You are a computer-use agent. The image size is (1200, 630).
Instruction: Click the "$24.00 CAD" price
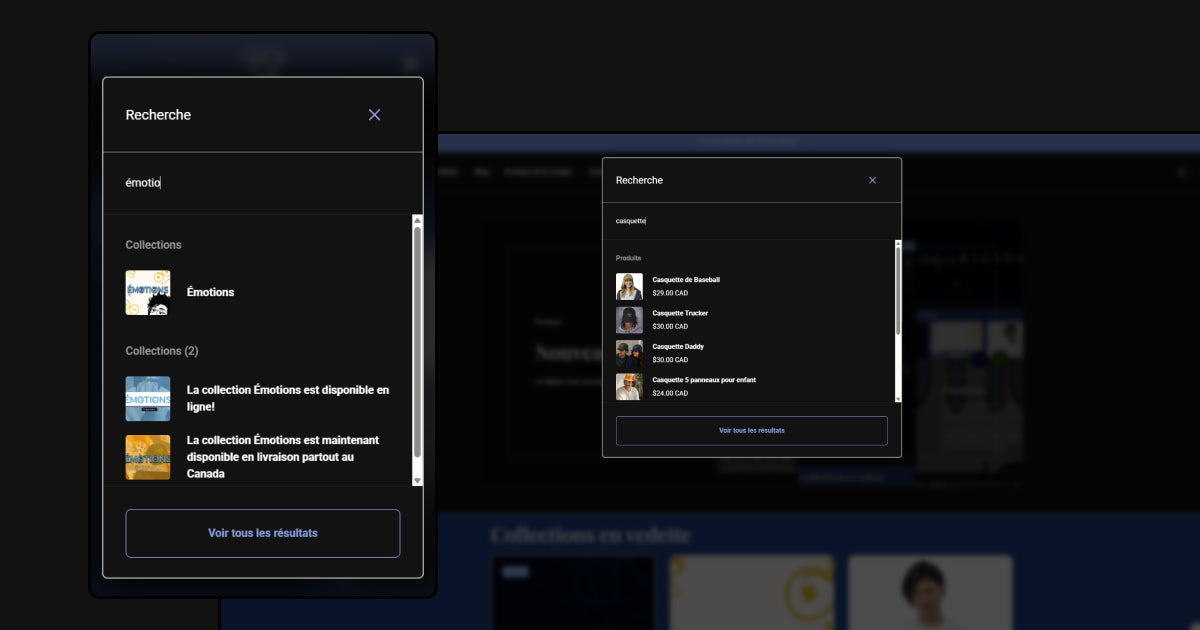coord(670,393)
